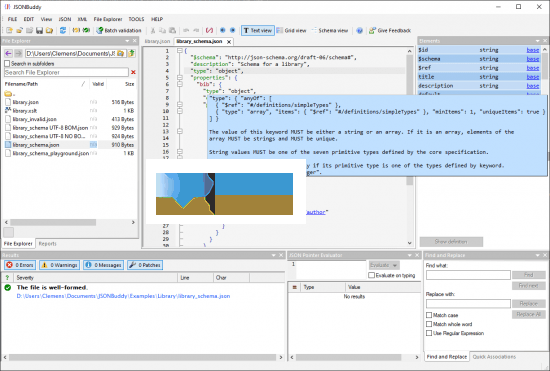The height and width of the screenshot is (371, 550).
Task: Click the gray Forward arrow in File Explorer
Action: (18, 53)
